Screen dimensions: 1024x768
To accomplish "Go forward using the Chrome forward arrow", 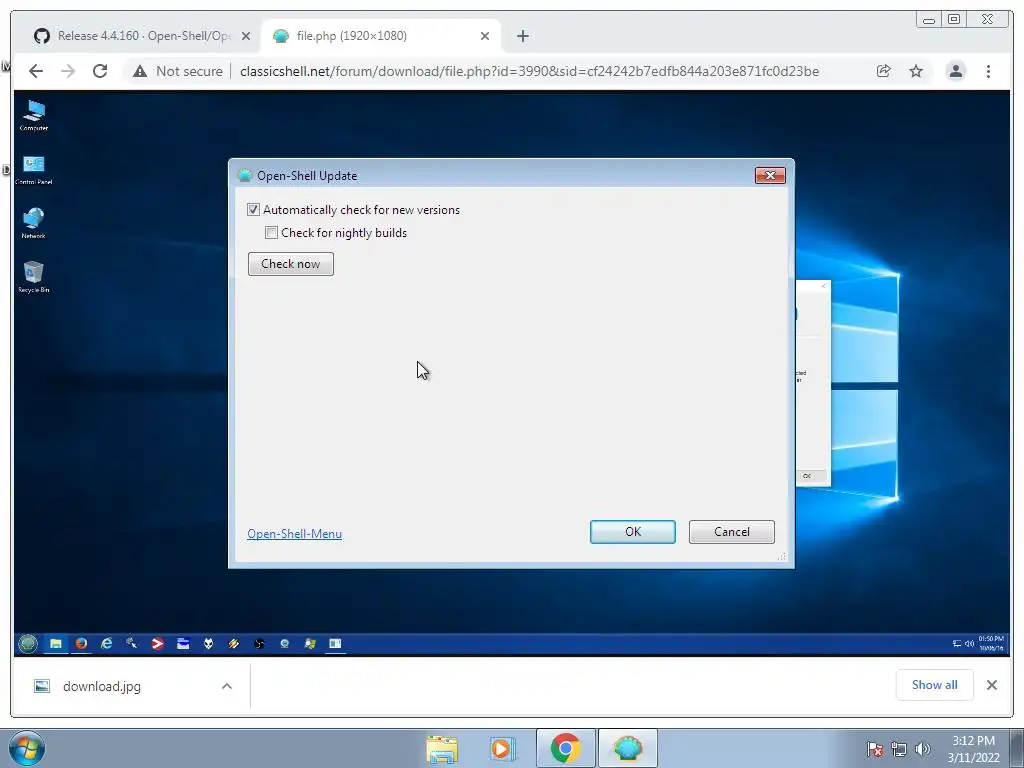I will tap(68, 71).
